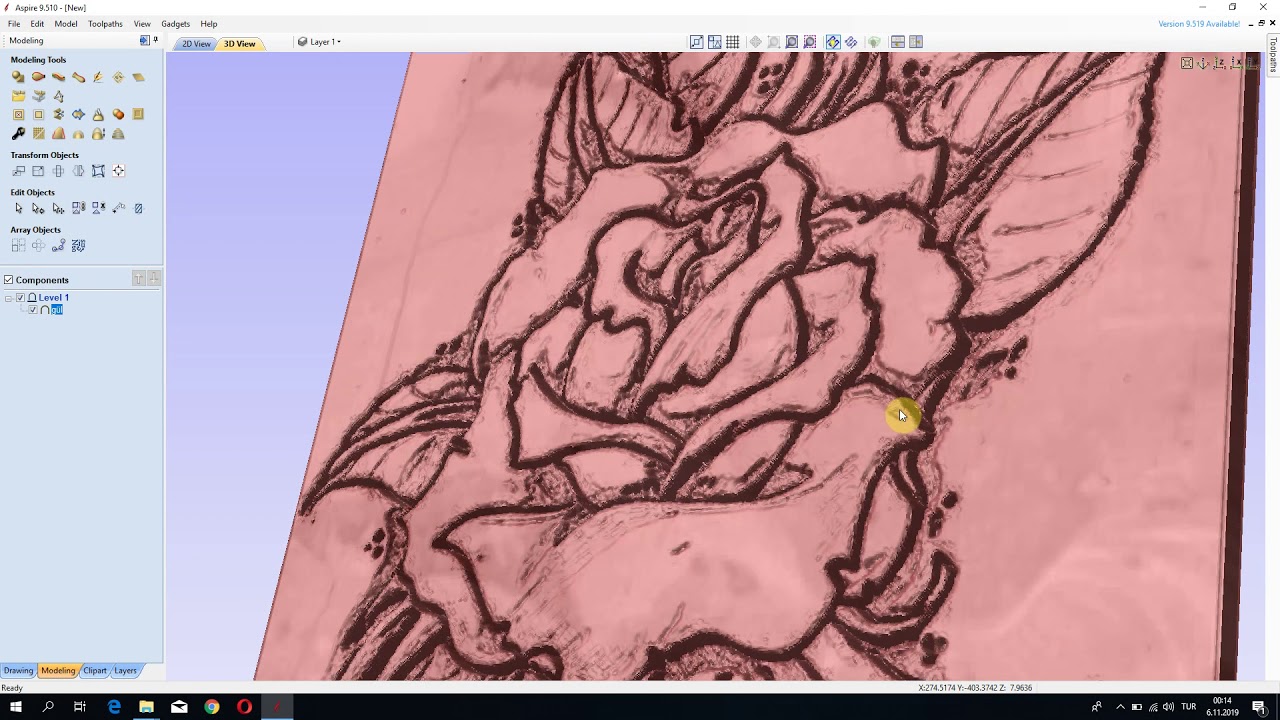This screenshot has height=720, width=1280.
Task: Toggle the Modeling panel pin
Action: click(156, 40)
